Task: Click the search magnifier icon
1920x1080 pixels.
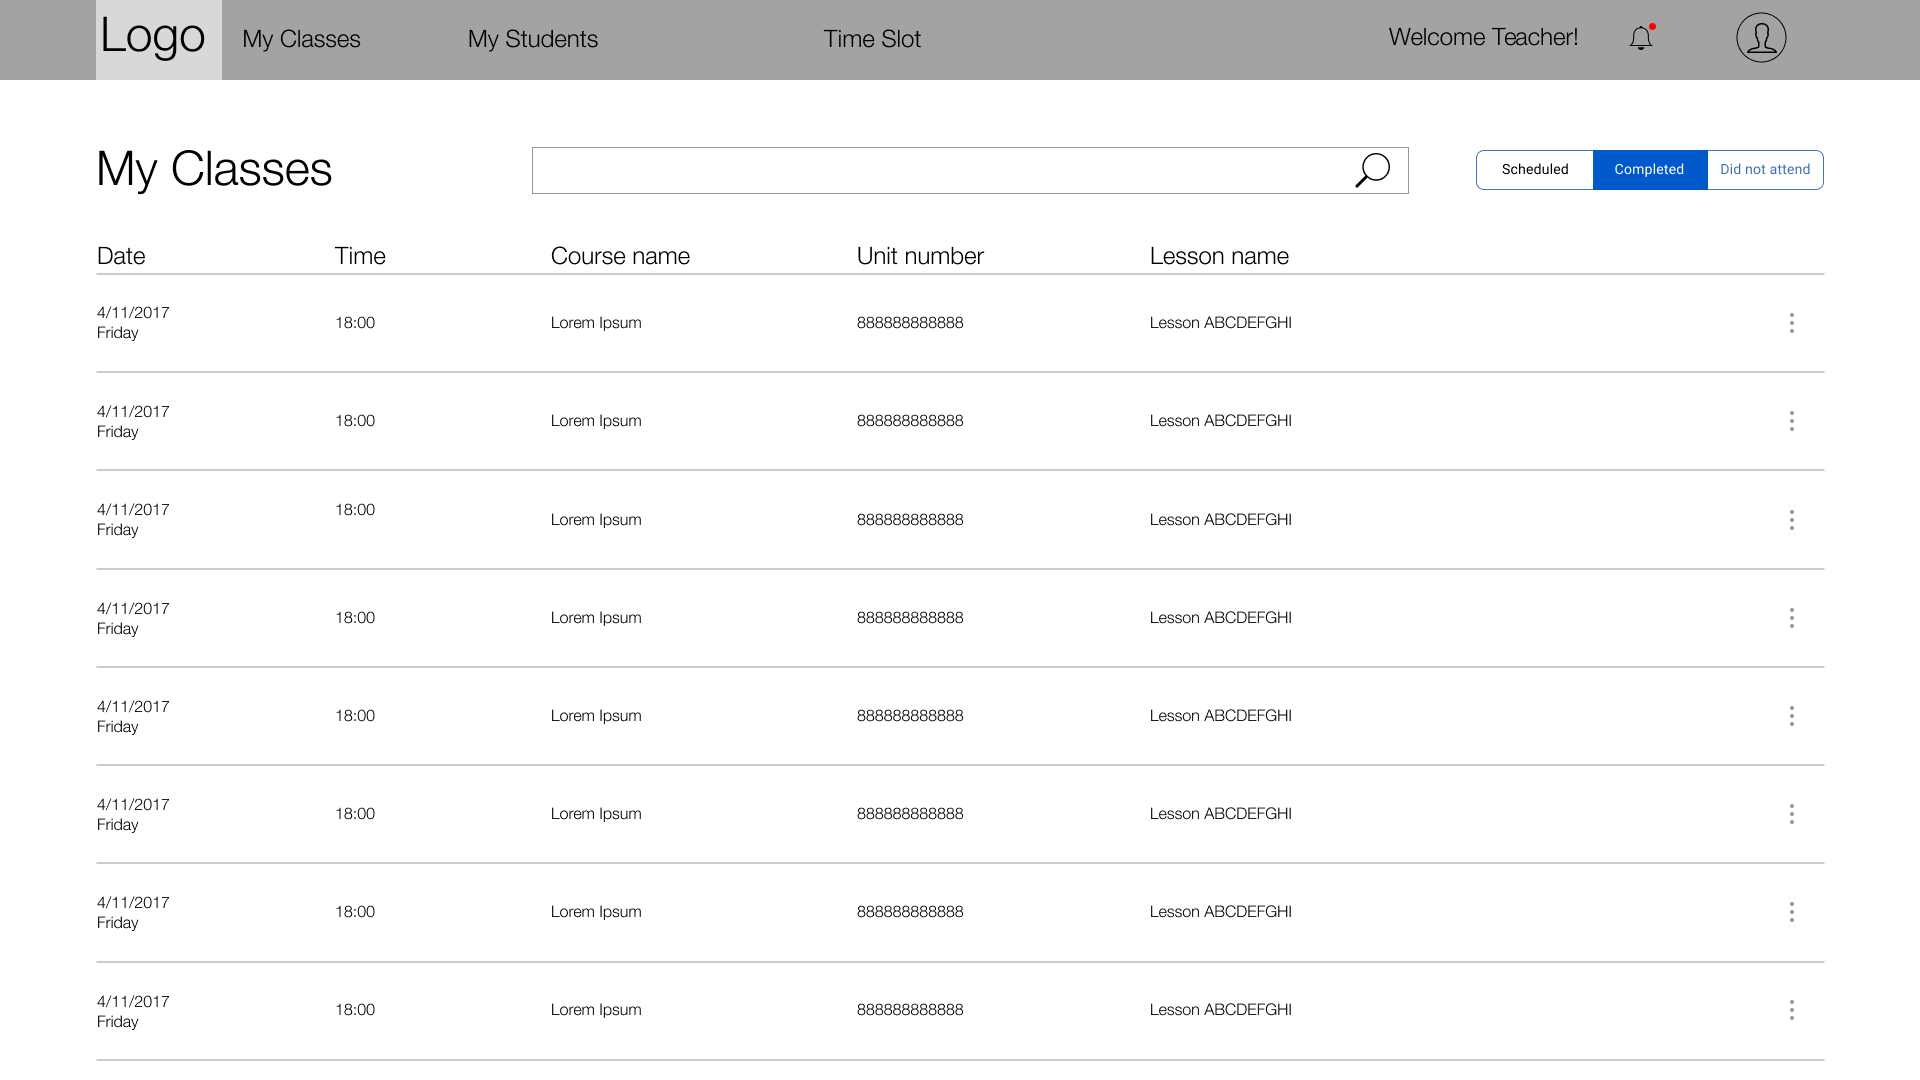Action: pos(1372,170)
